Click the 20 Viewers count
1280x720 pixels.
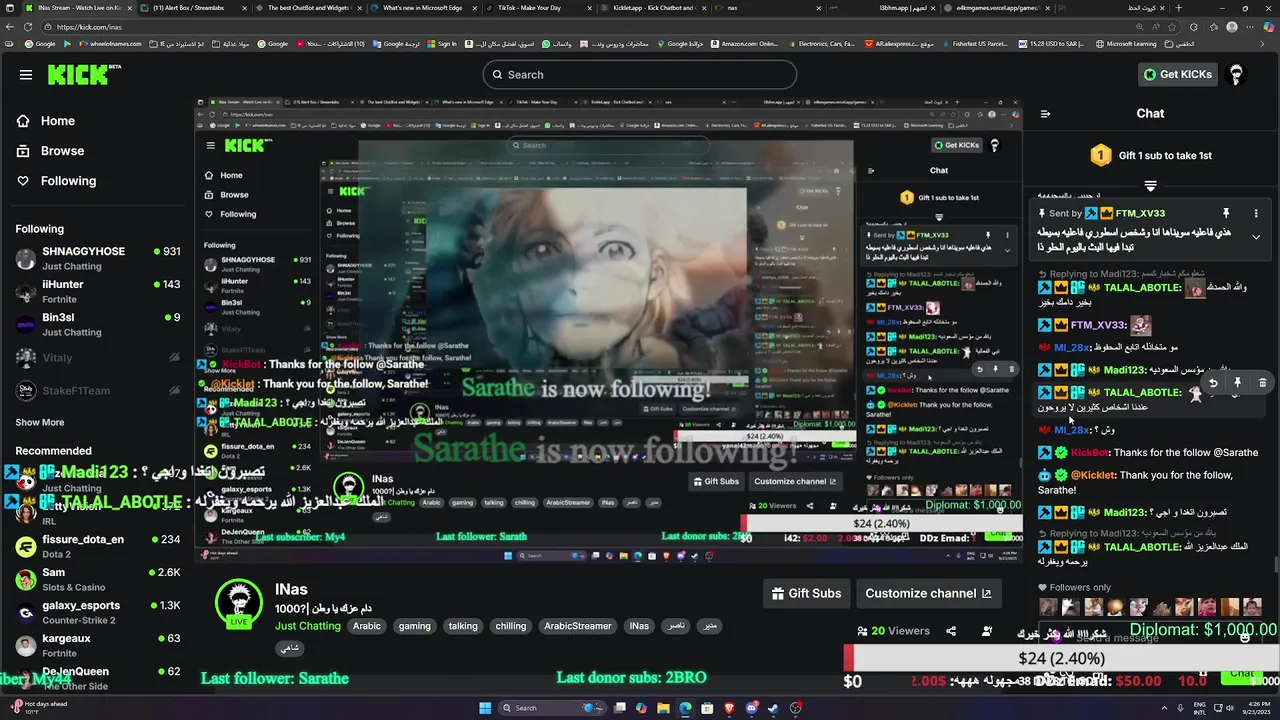point(893,631)
